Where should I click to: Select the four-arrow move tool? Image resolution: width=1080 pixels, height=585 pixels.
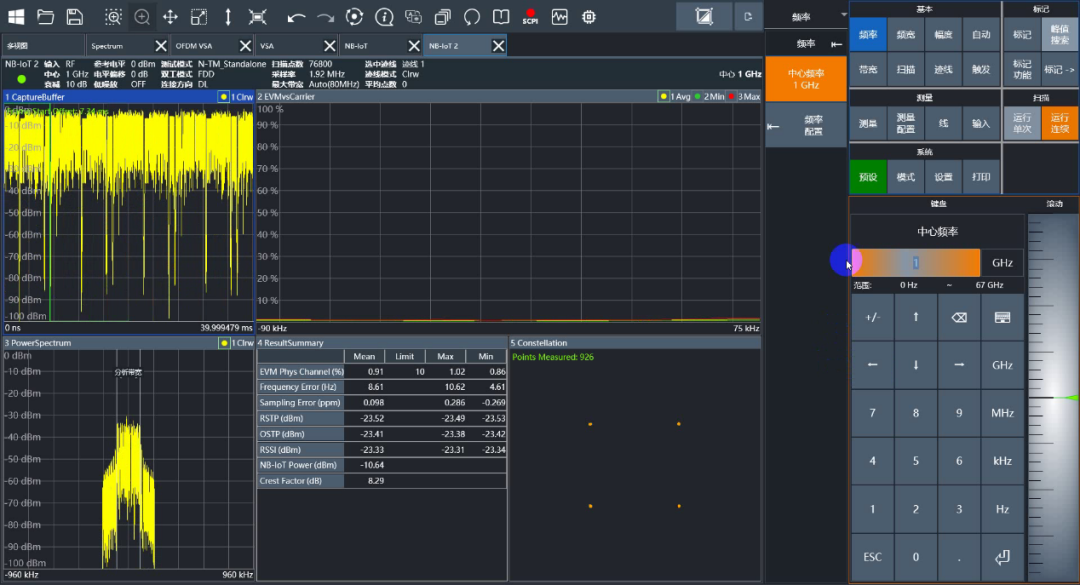[170, 17]
